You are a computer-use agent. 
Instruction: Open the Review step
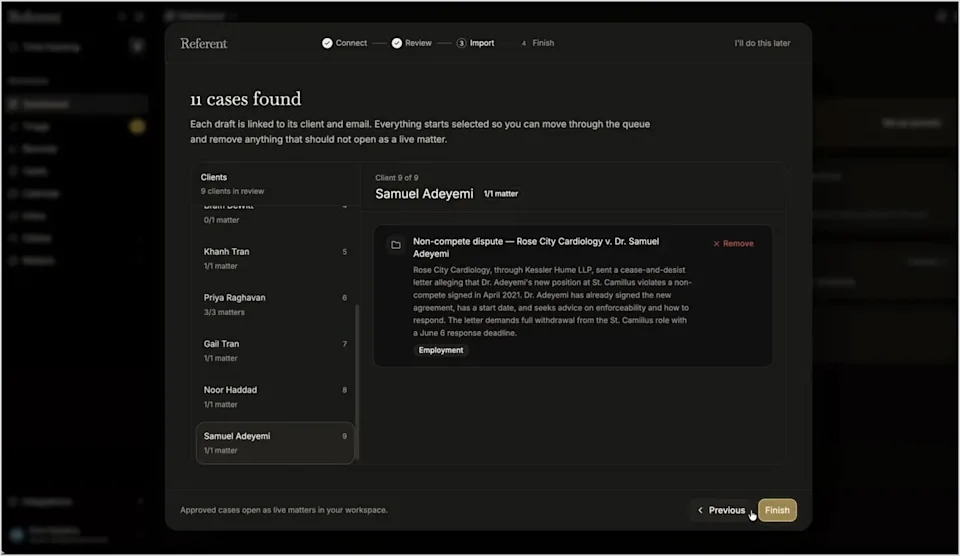pyautogui.click(x=412, y=43)
